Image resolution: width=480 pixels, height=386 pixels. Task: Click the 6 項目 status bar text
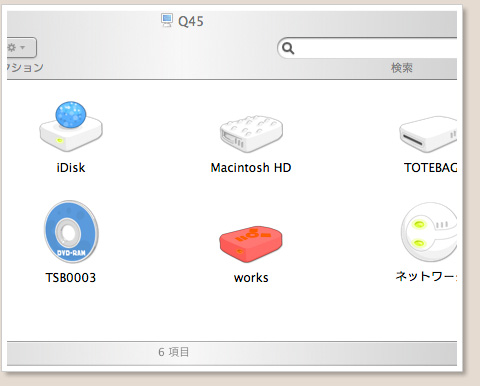[174, 352]
